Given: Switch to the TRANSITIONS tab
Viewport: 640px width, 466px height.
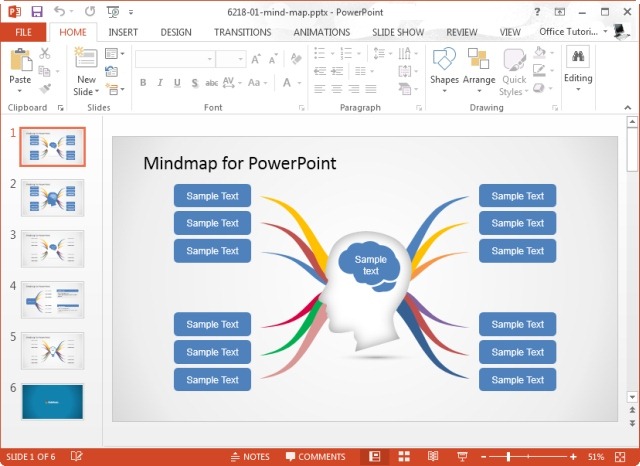Looking at the screenshot, I should [242, 32].
